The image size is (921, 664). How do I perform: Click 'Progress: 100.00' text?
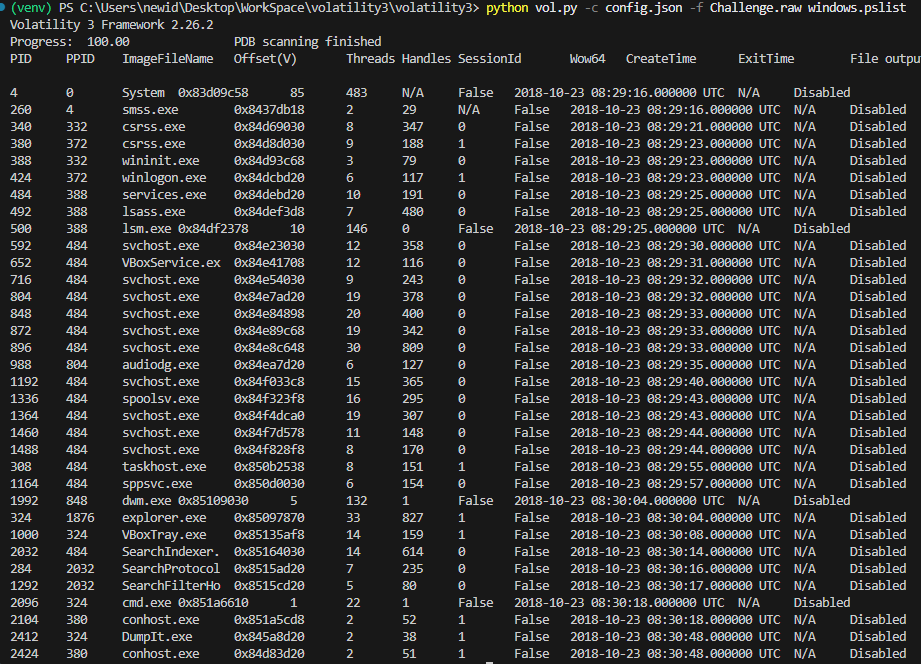70,42
